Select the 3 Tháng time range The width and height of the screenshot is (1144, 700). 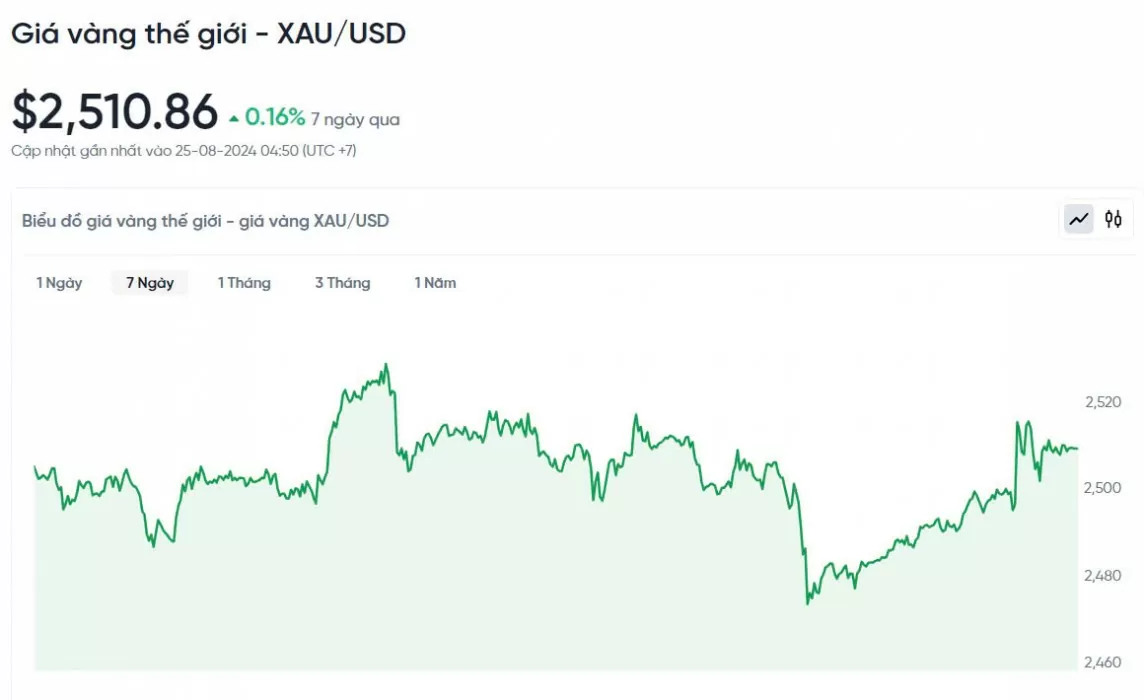[x=342, y=282]
